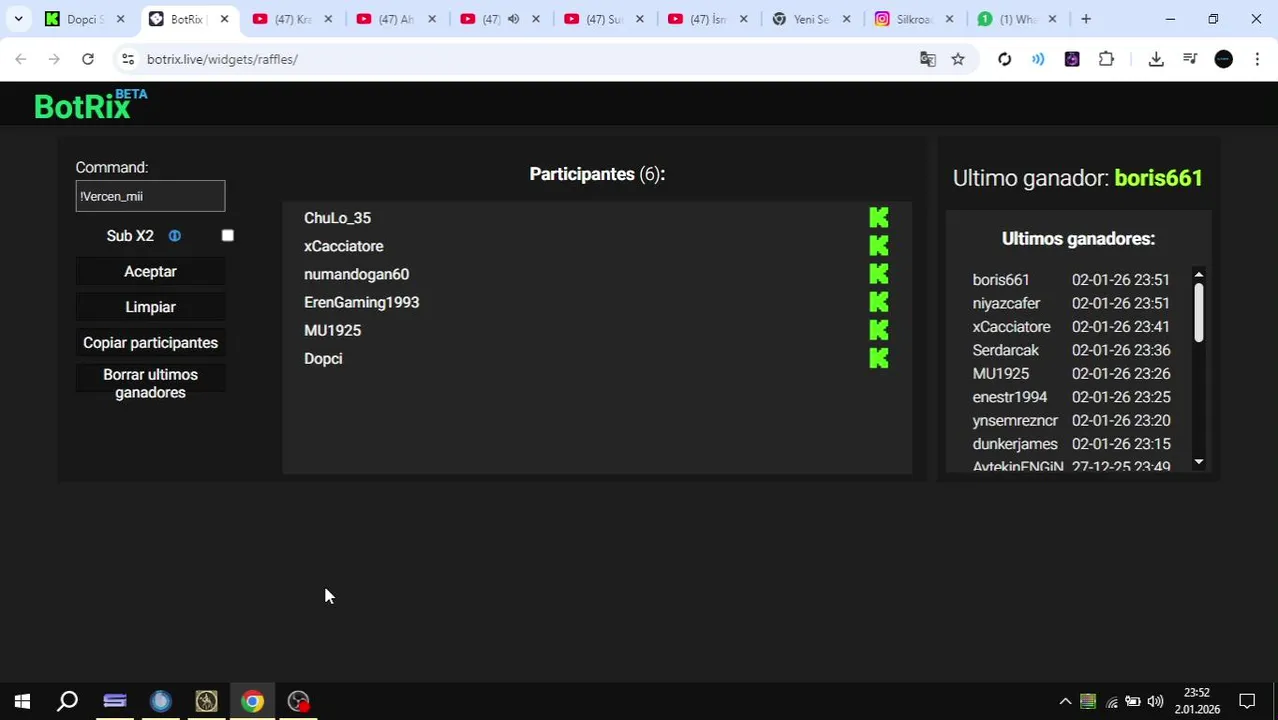Image resolution: width=1278 pixels, height=720 pixels.
Task: Click enestr1994 in the winners list
Action: click(x=1009, y=397)
